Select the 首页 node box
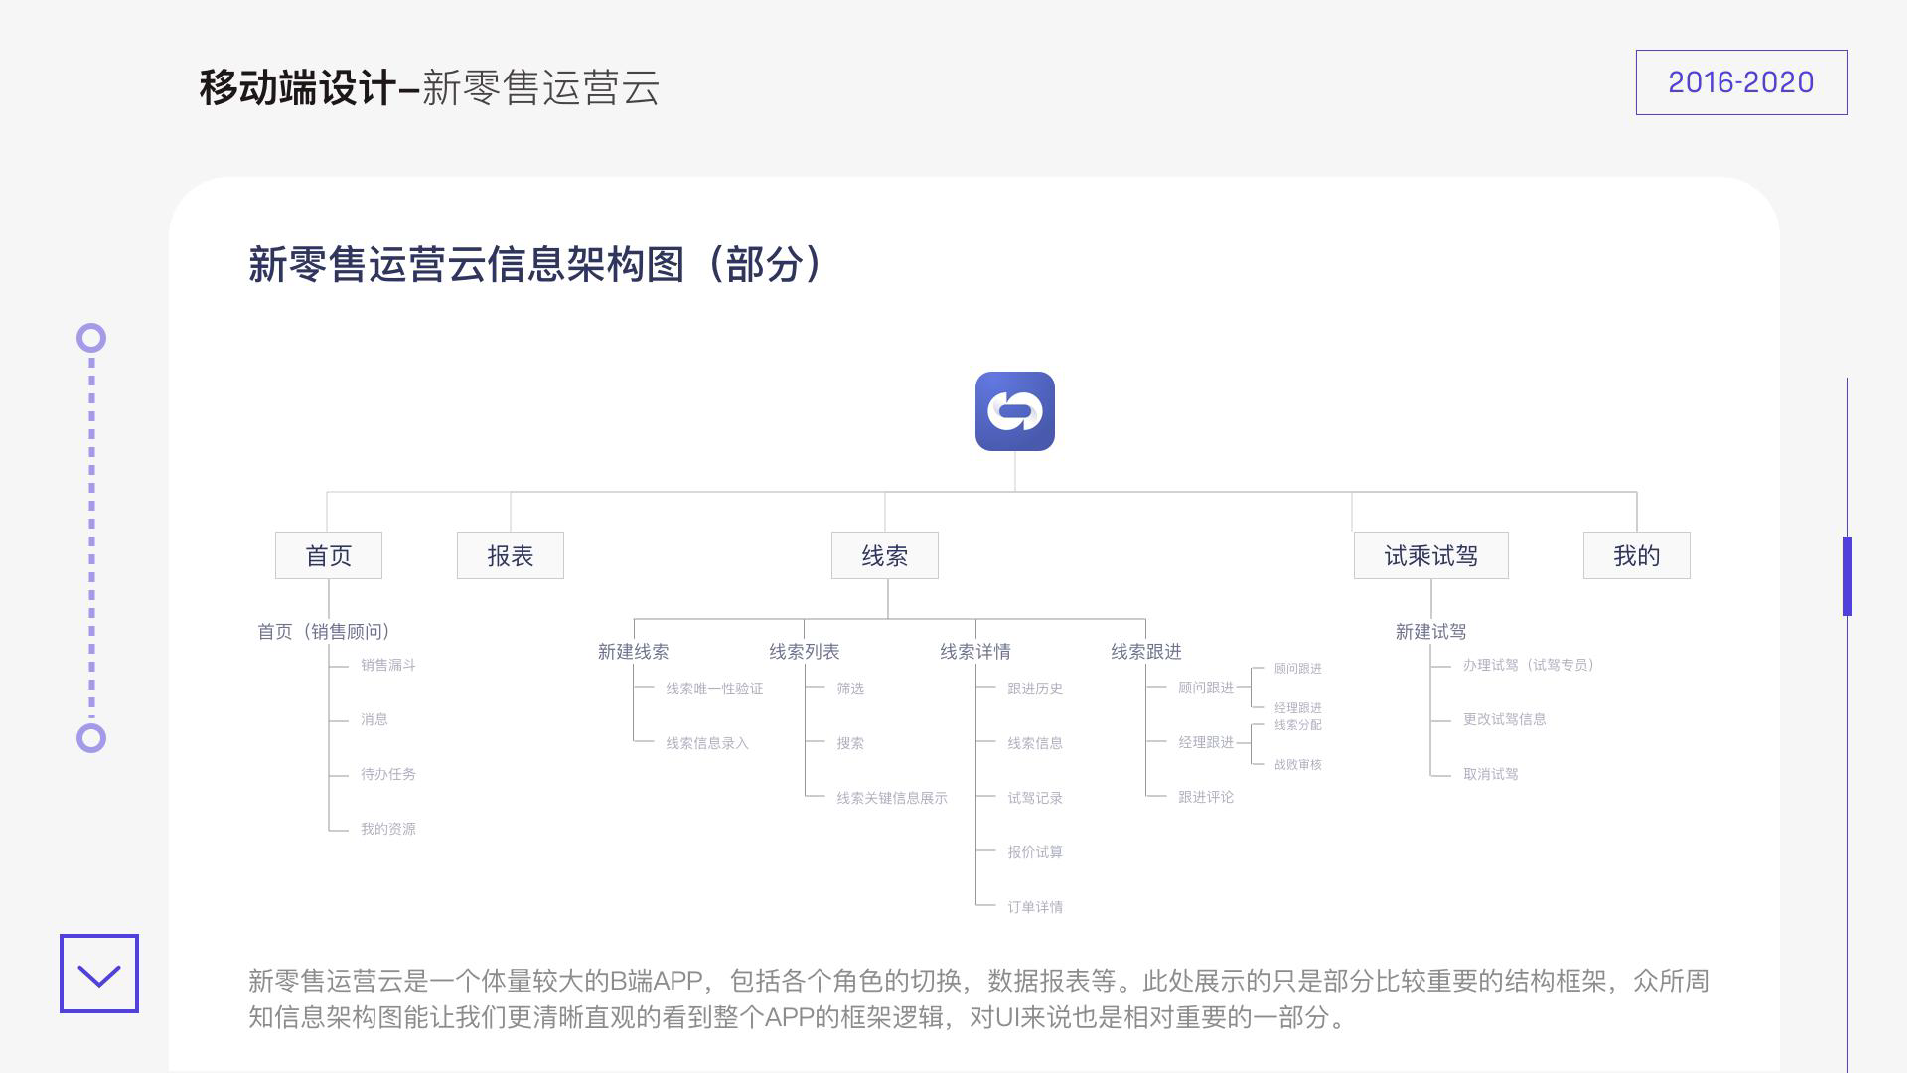Viewport: 1907px width, 1073px height. (x=328, y=555)
